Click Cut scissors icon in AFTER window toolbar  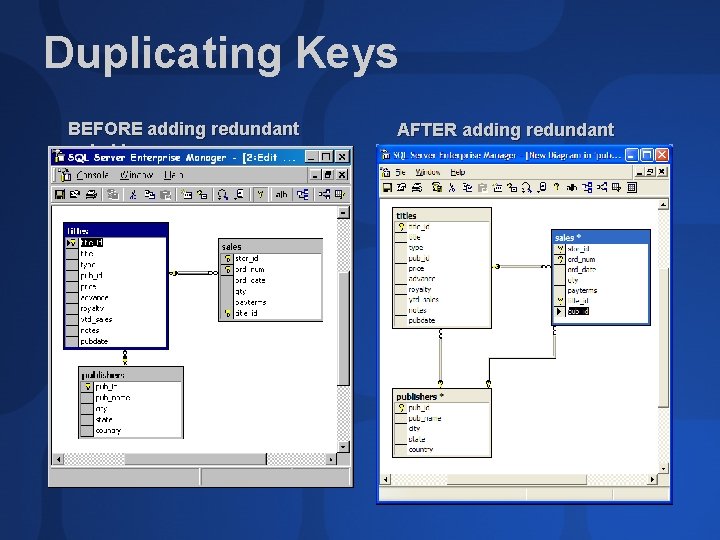452,187
